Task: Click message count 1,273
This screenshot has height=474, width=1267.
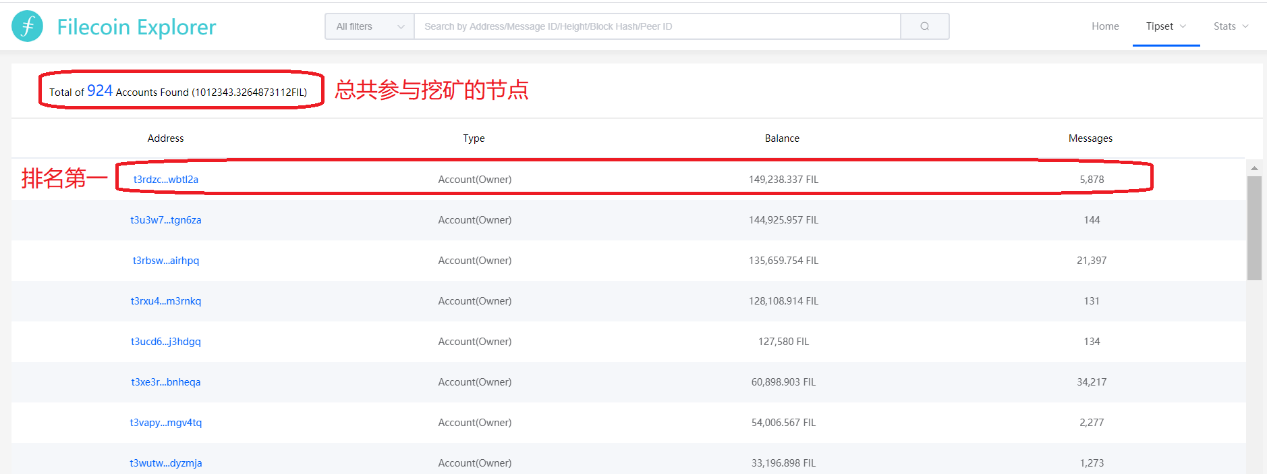Action: point(1091,463)
